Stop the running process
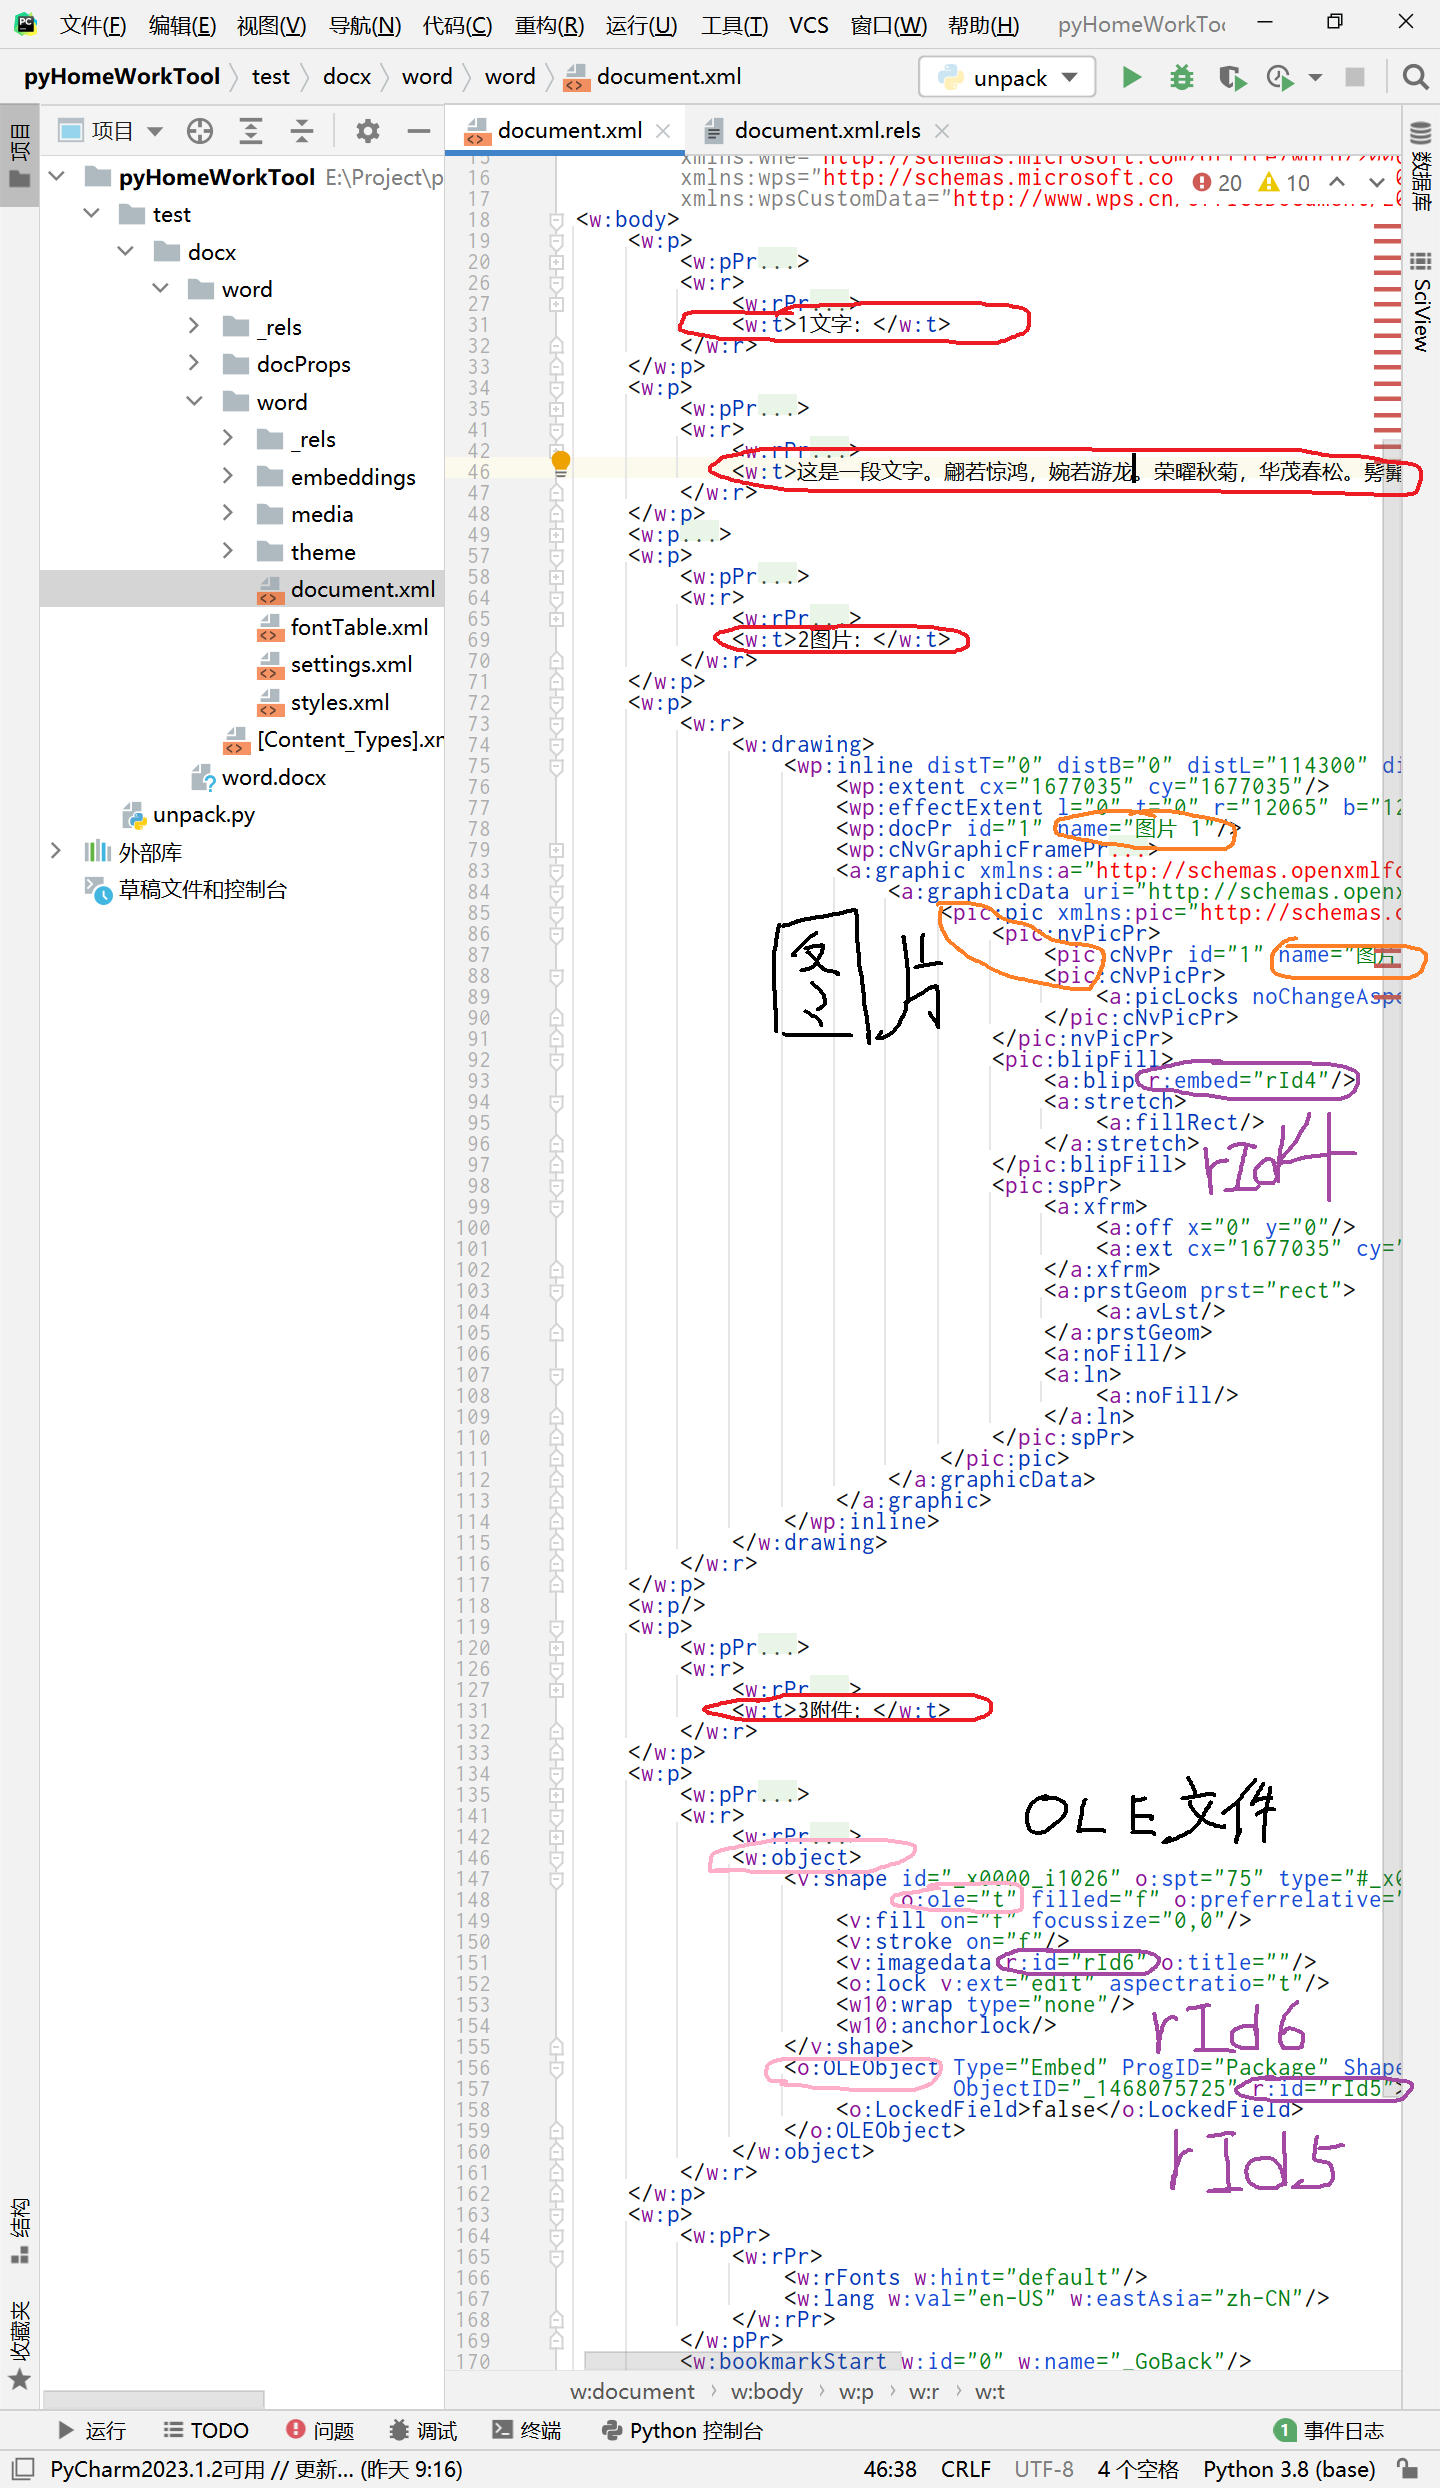 pyautogui.click(x=1355, y=77)
